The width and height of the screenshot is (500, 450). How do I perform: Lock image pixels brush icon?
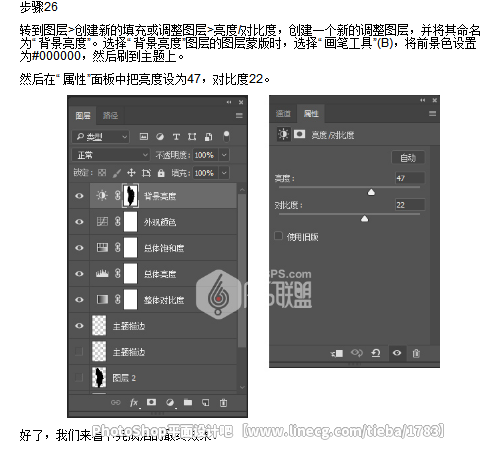click(117, 173)
